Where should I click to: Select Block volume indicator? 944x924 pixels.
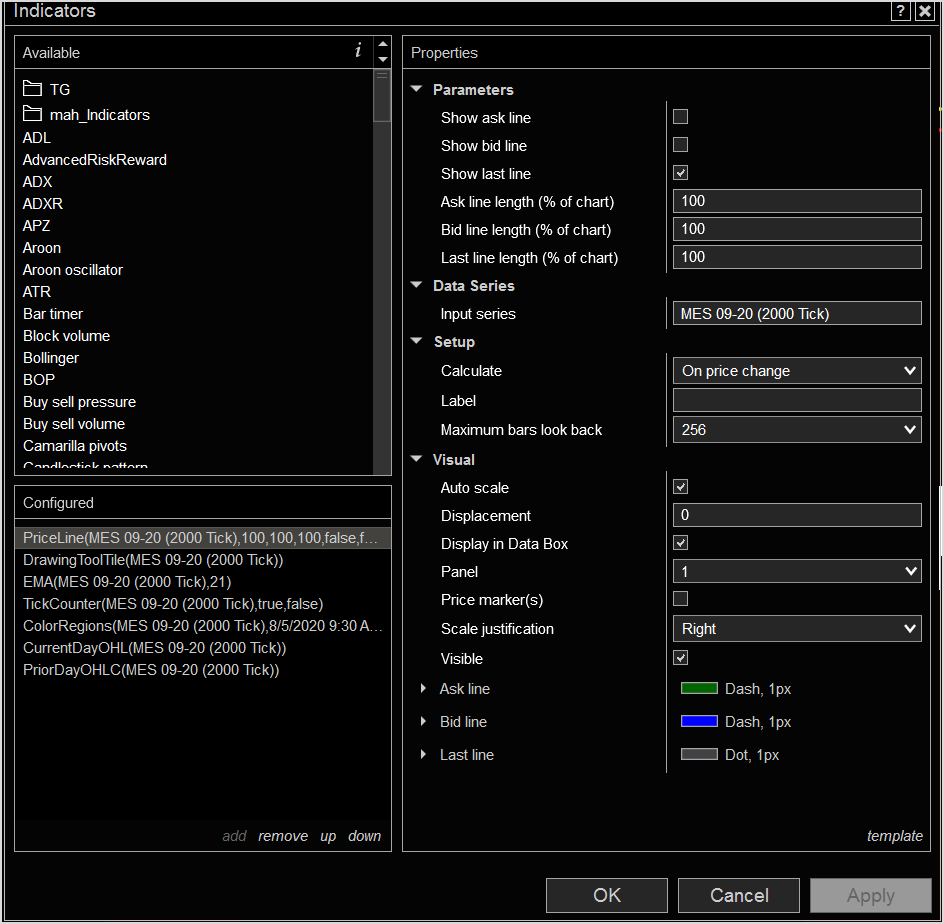coord(67,336)
